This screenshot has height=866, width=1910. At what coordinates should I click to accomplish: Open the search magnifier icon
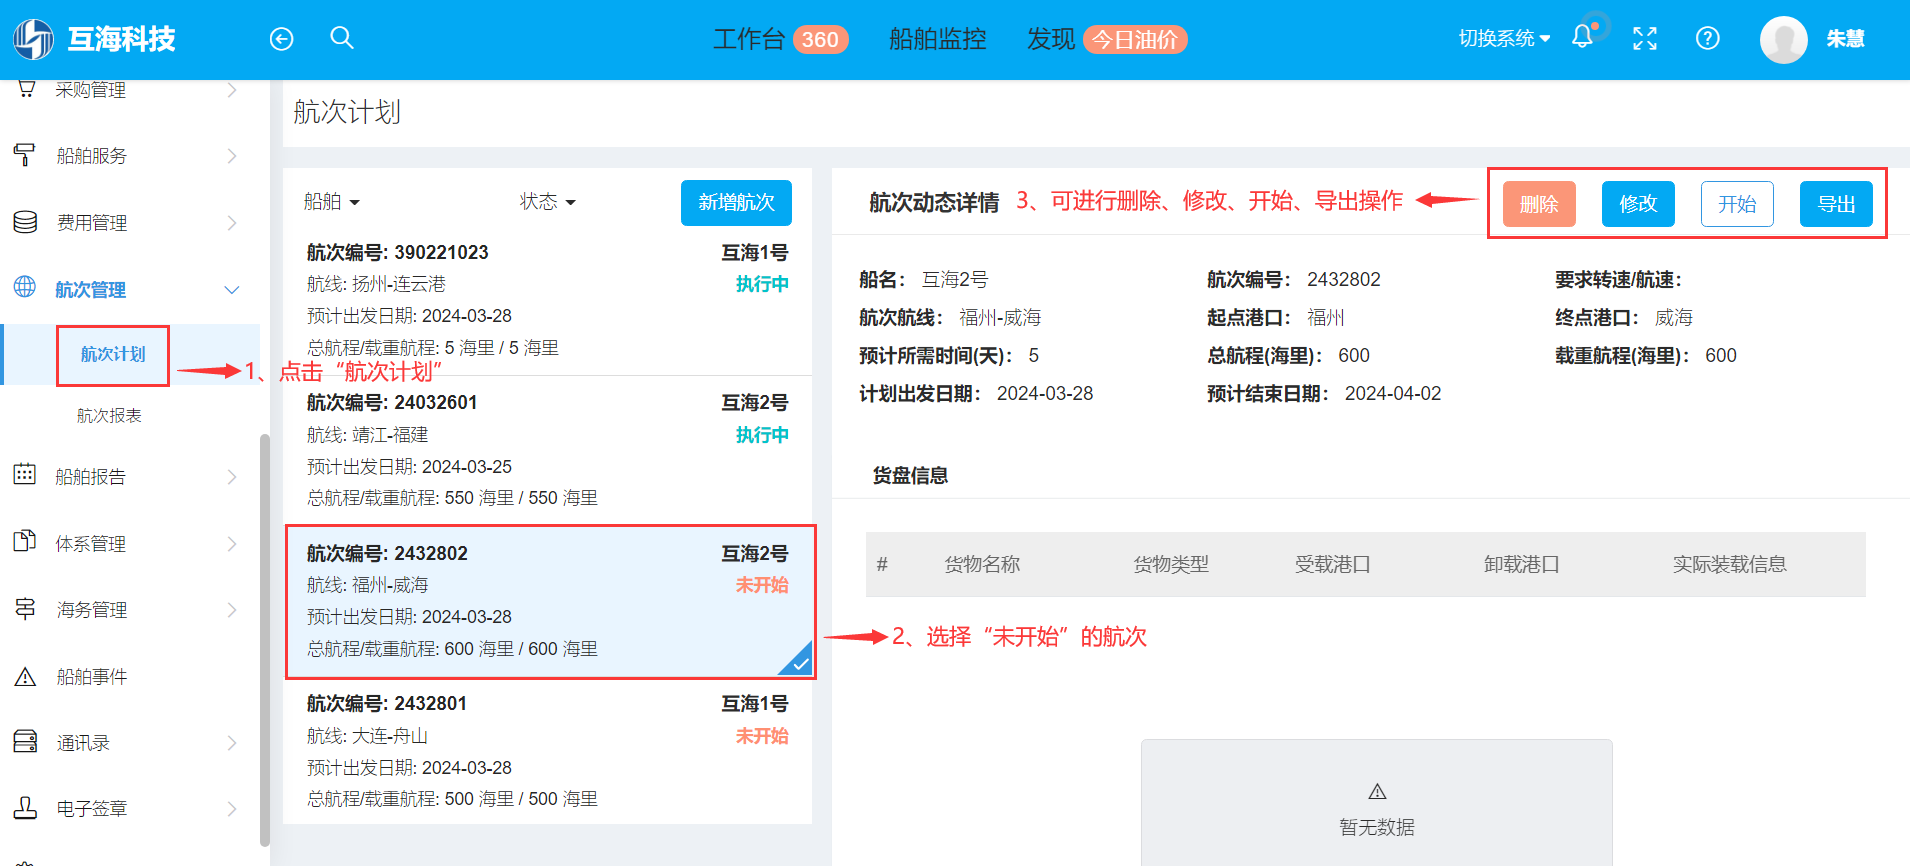[342, 38]
